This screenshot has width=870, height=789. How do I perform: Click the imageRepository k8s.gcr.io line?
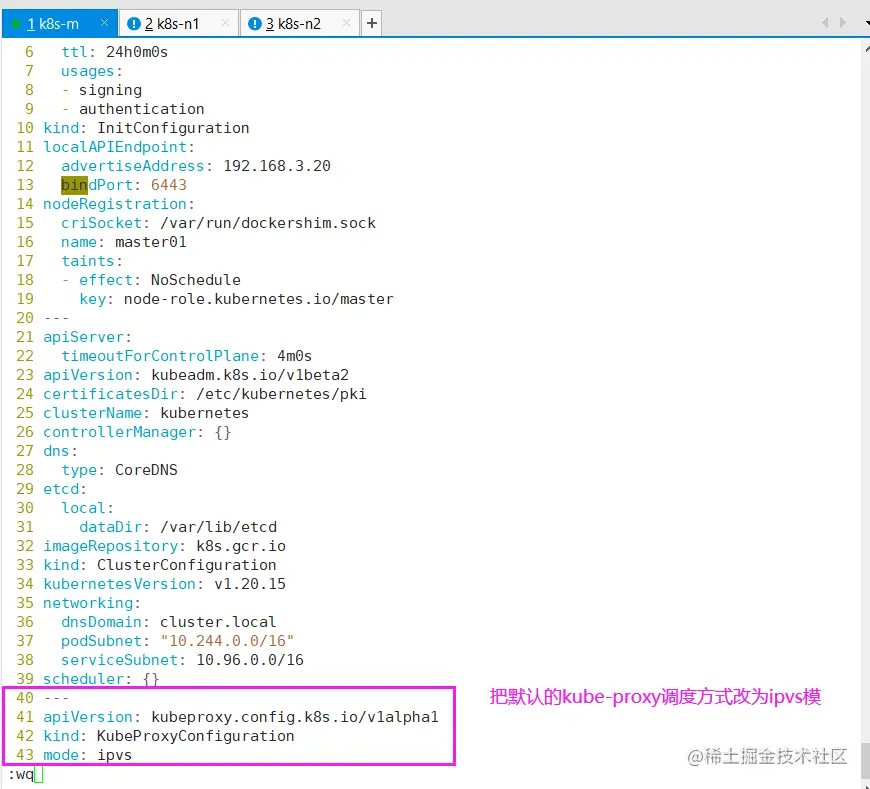tap(164, 545)
